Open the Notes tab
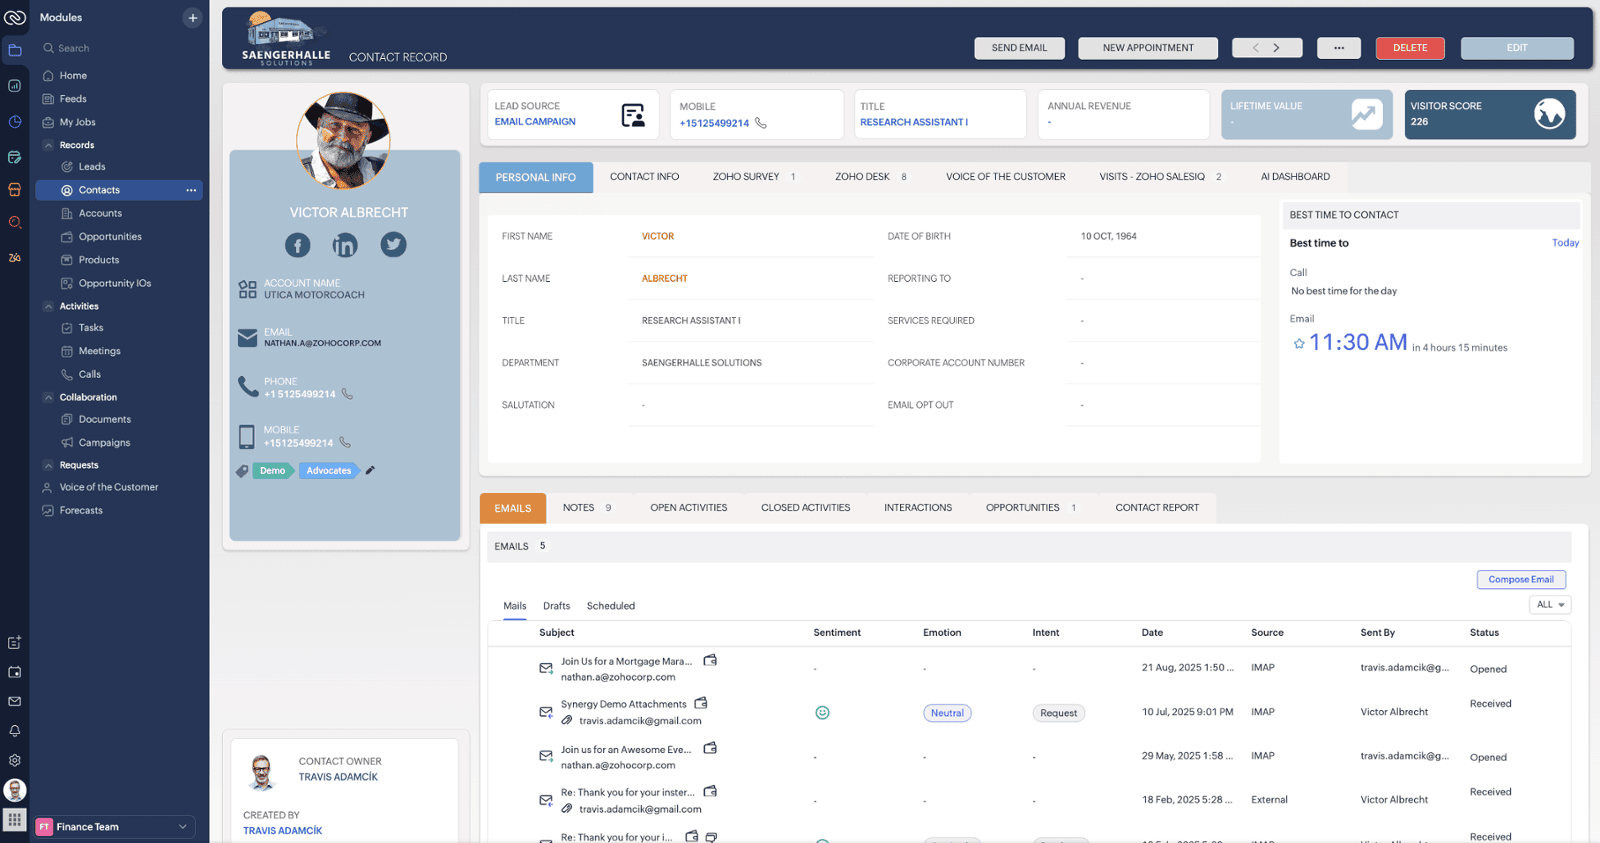 (x=579, y=508)
